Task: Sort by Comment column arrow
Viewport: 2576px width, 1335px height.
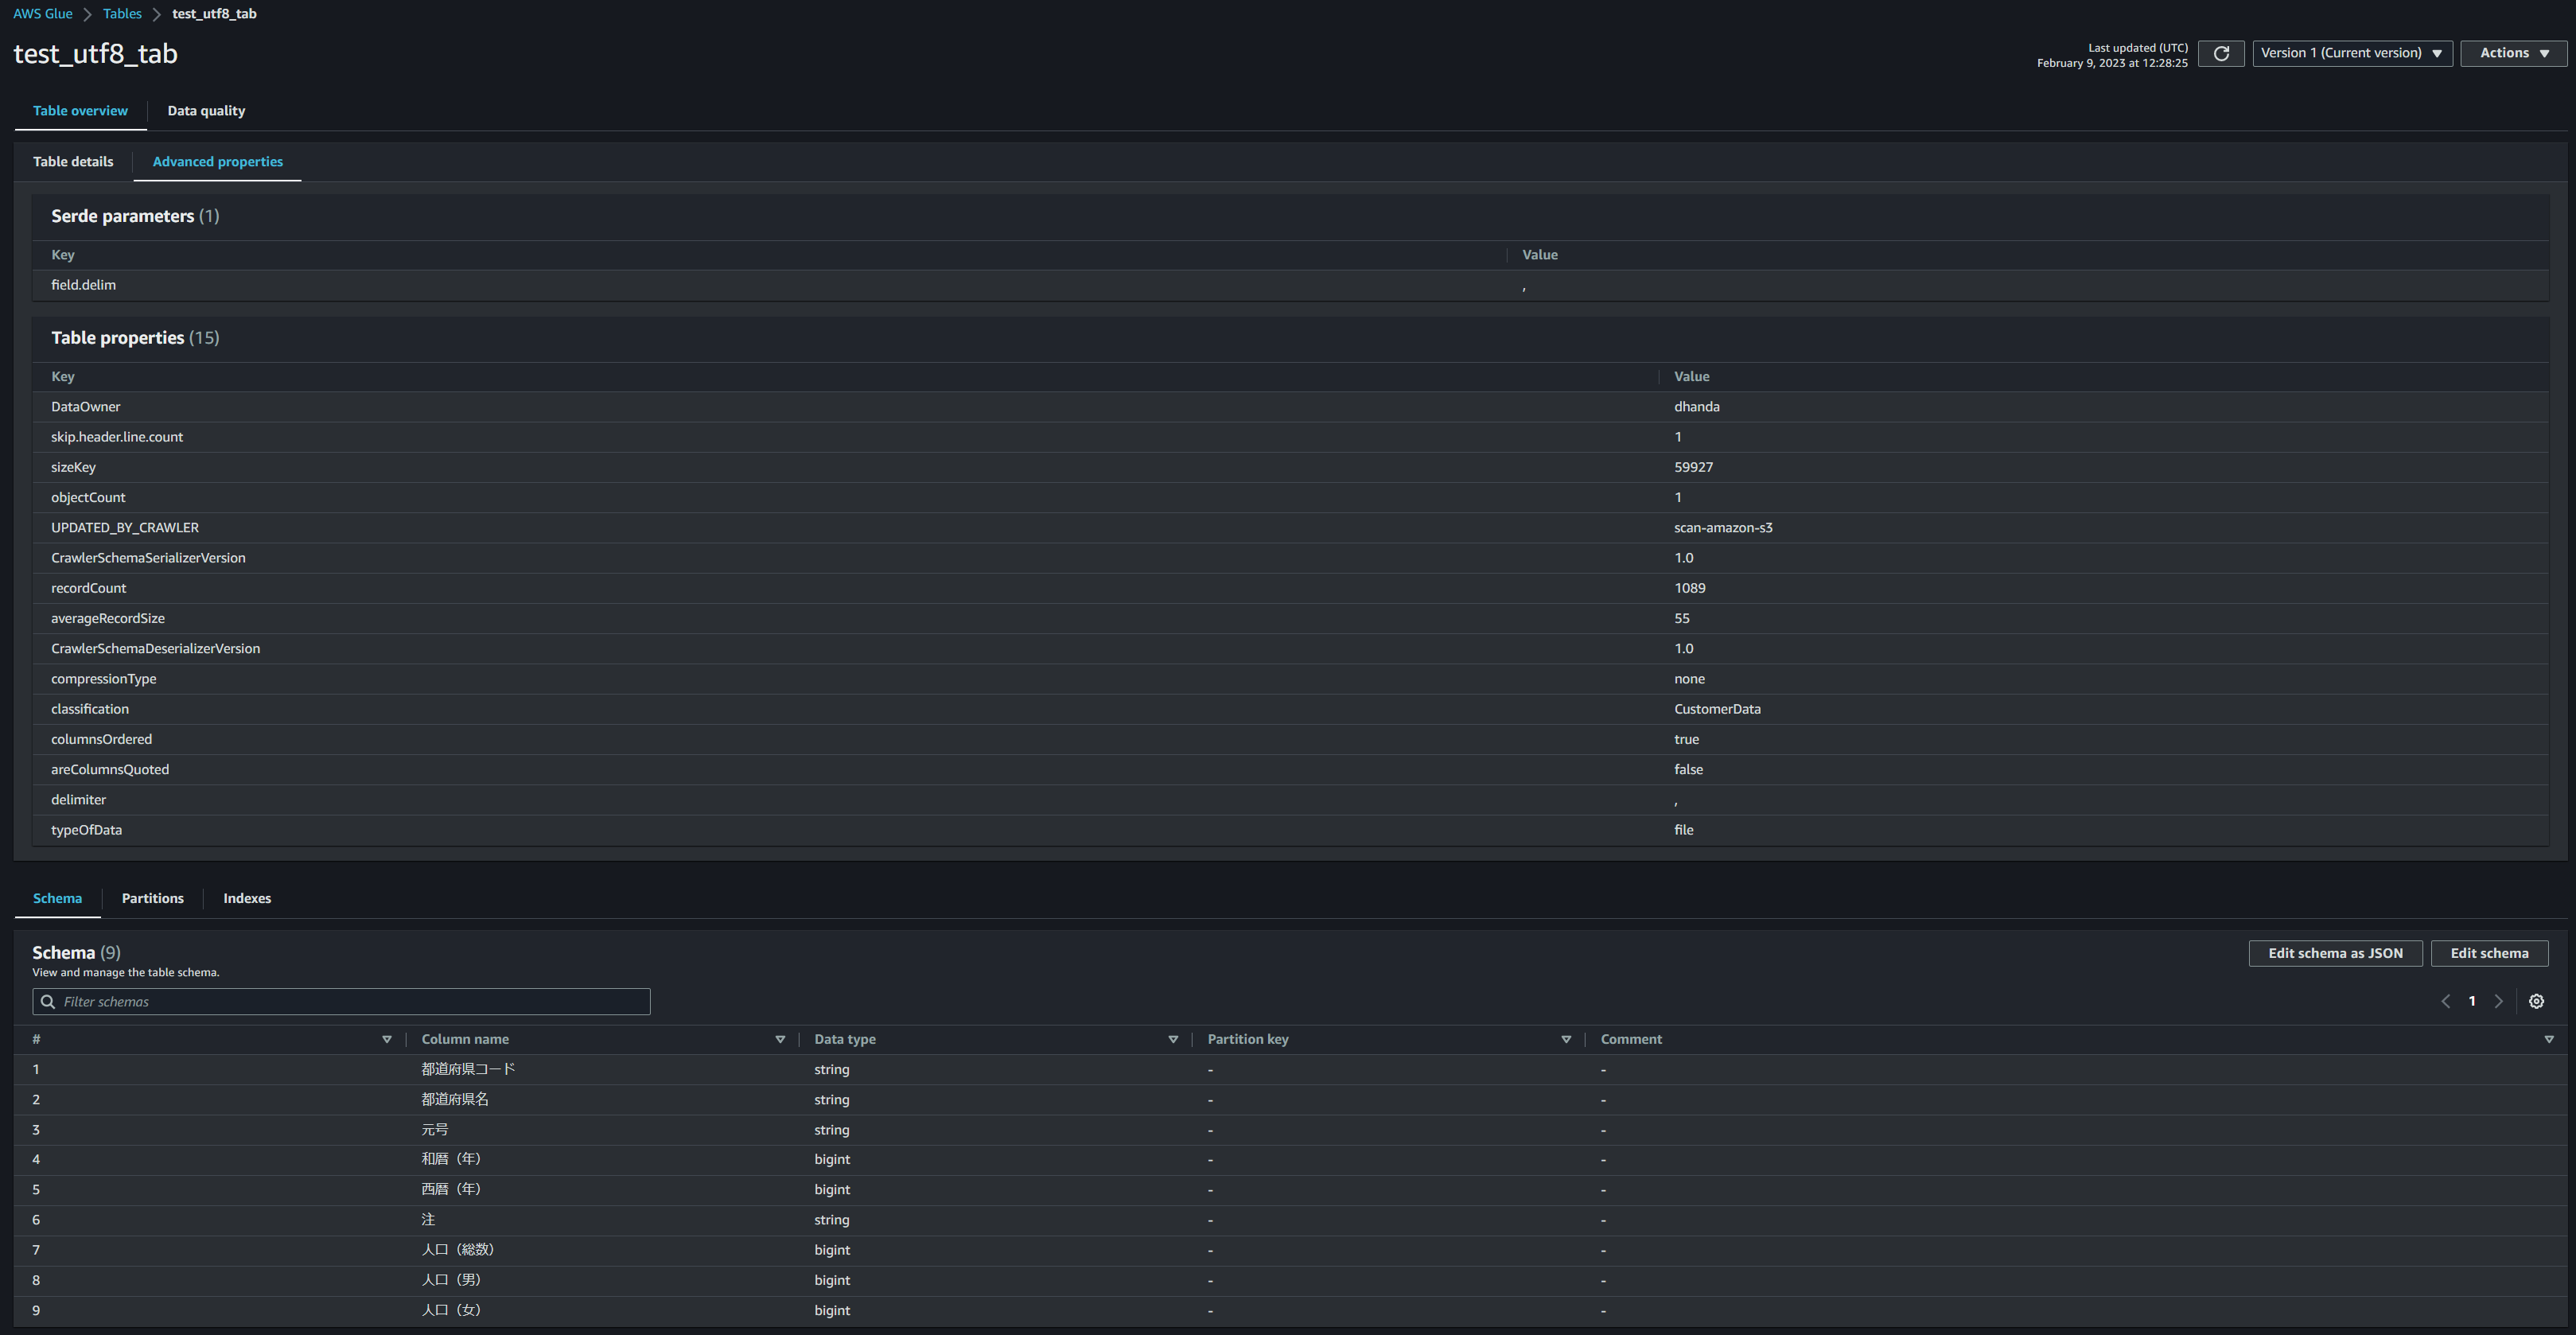Action: pos(2548,1039)
